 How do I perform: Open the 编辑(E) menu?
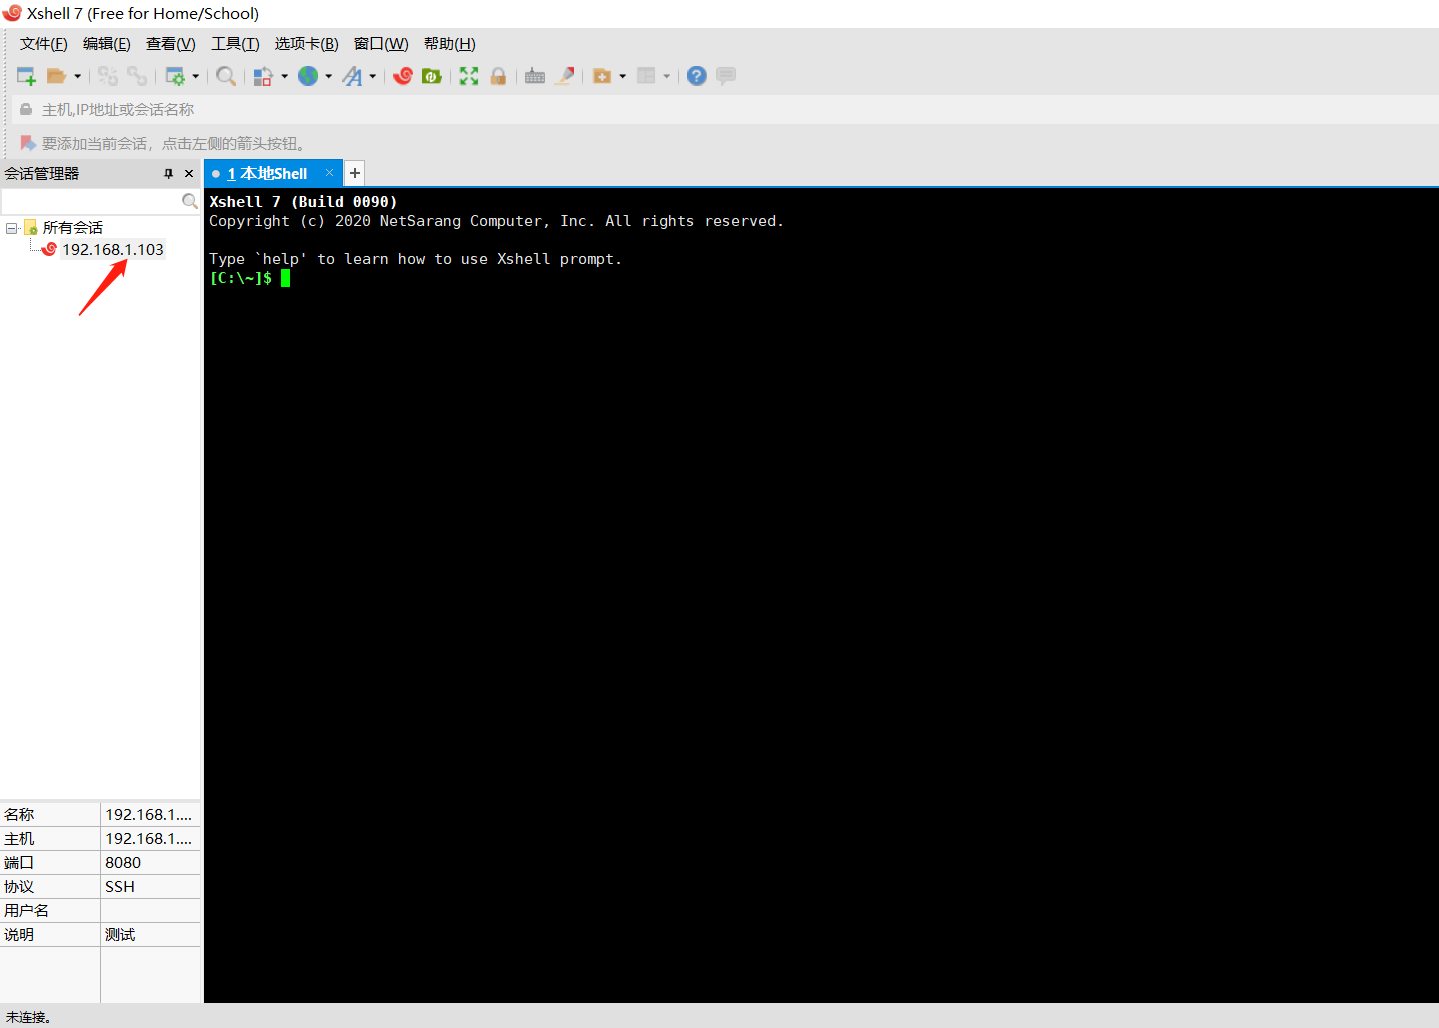(107, 44)
